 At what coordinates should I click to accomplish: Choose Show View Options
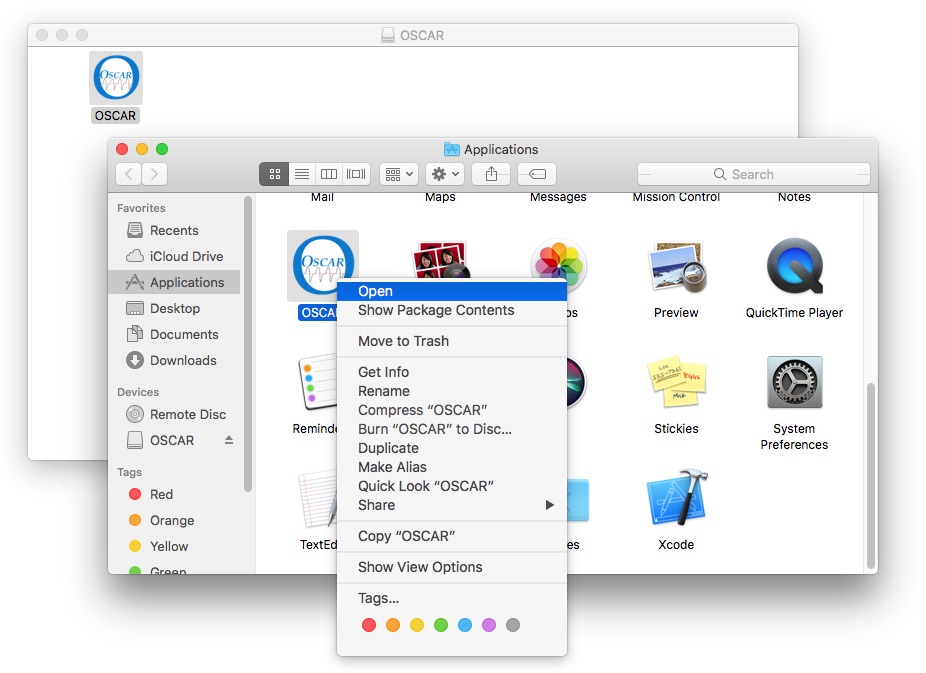[x=452, y=567]
